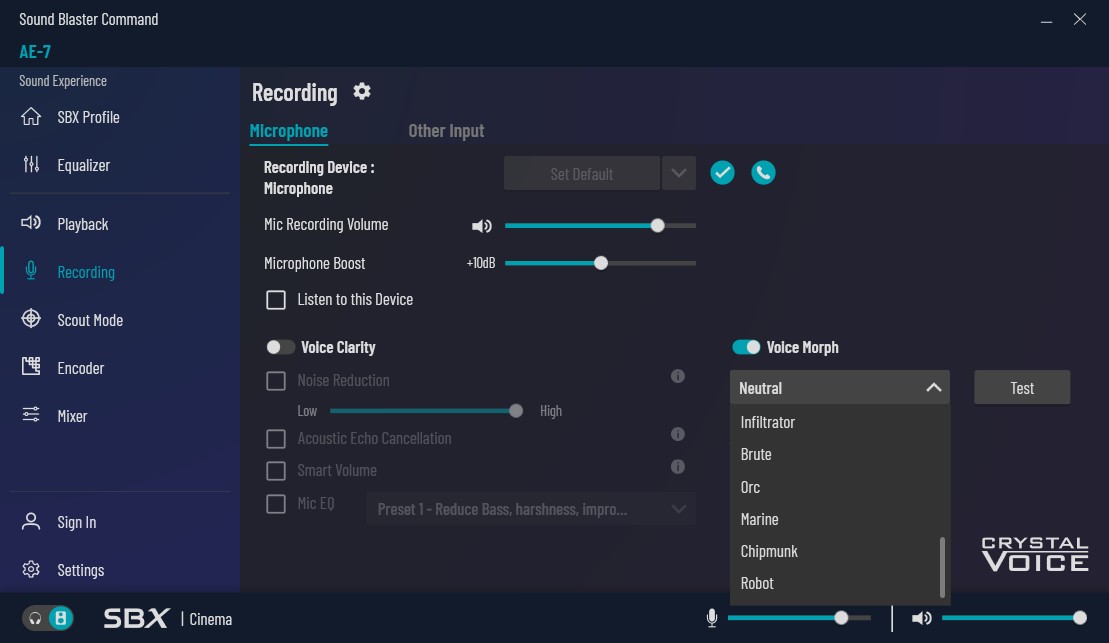Adjust the Noise Reduction level slider
1109x643 pixels.
426,411
